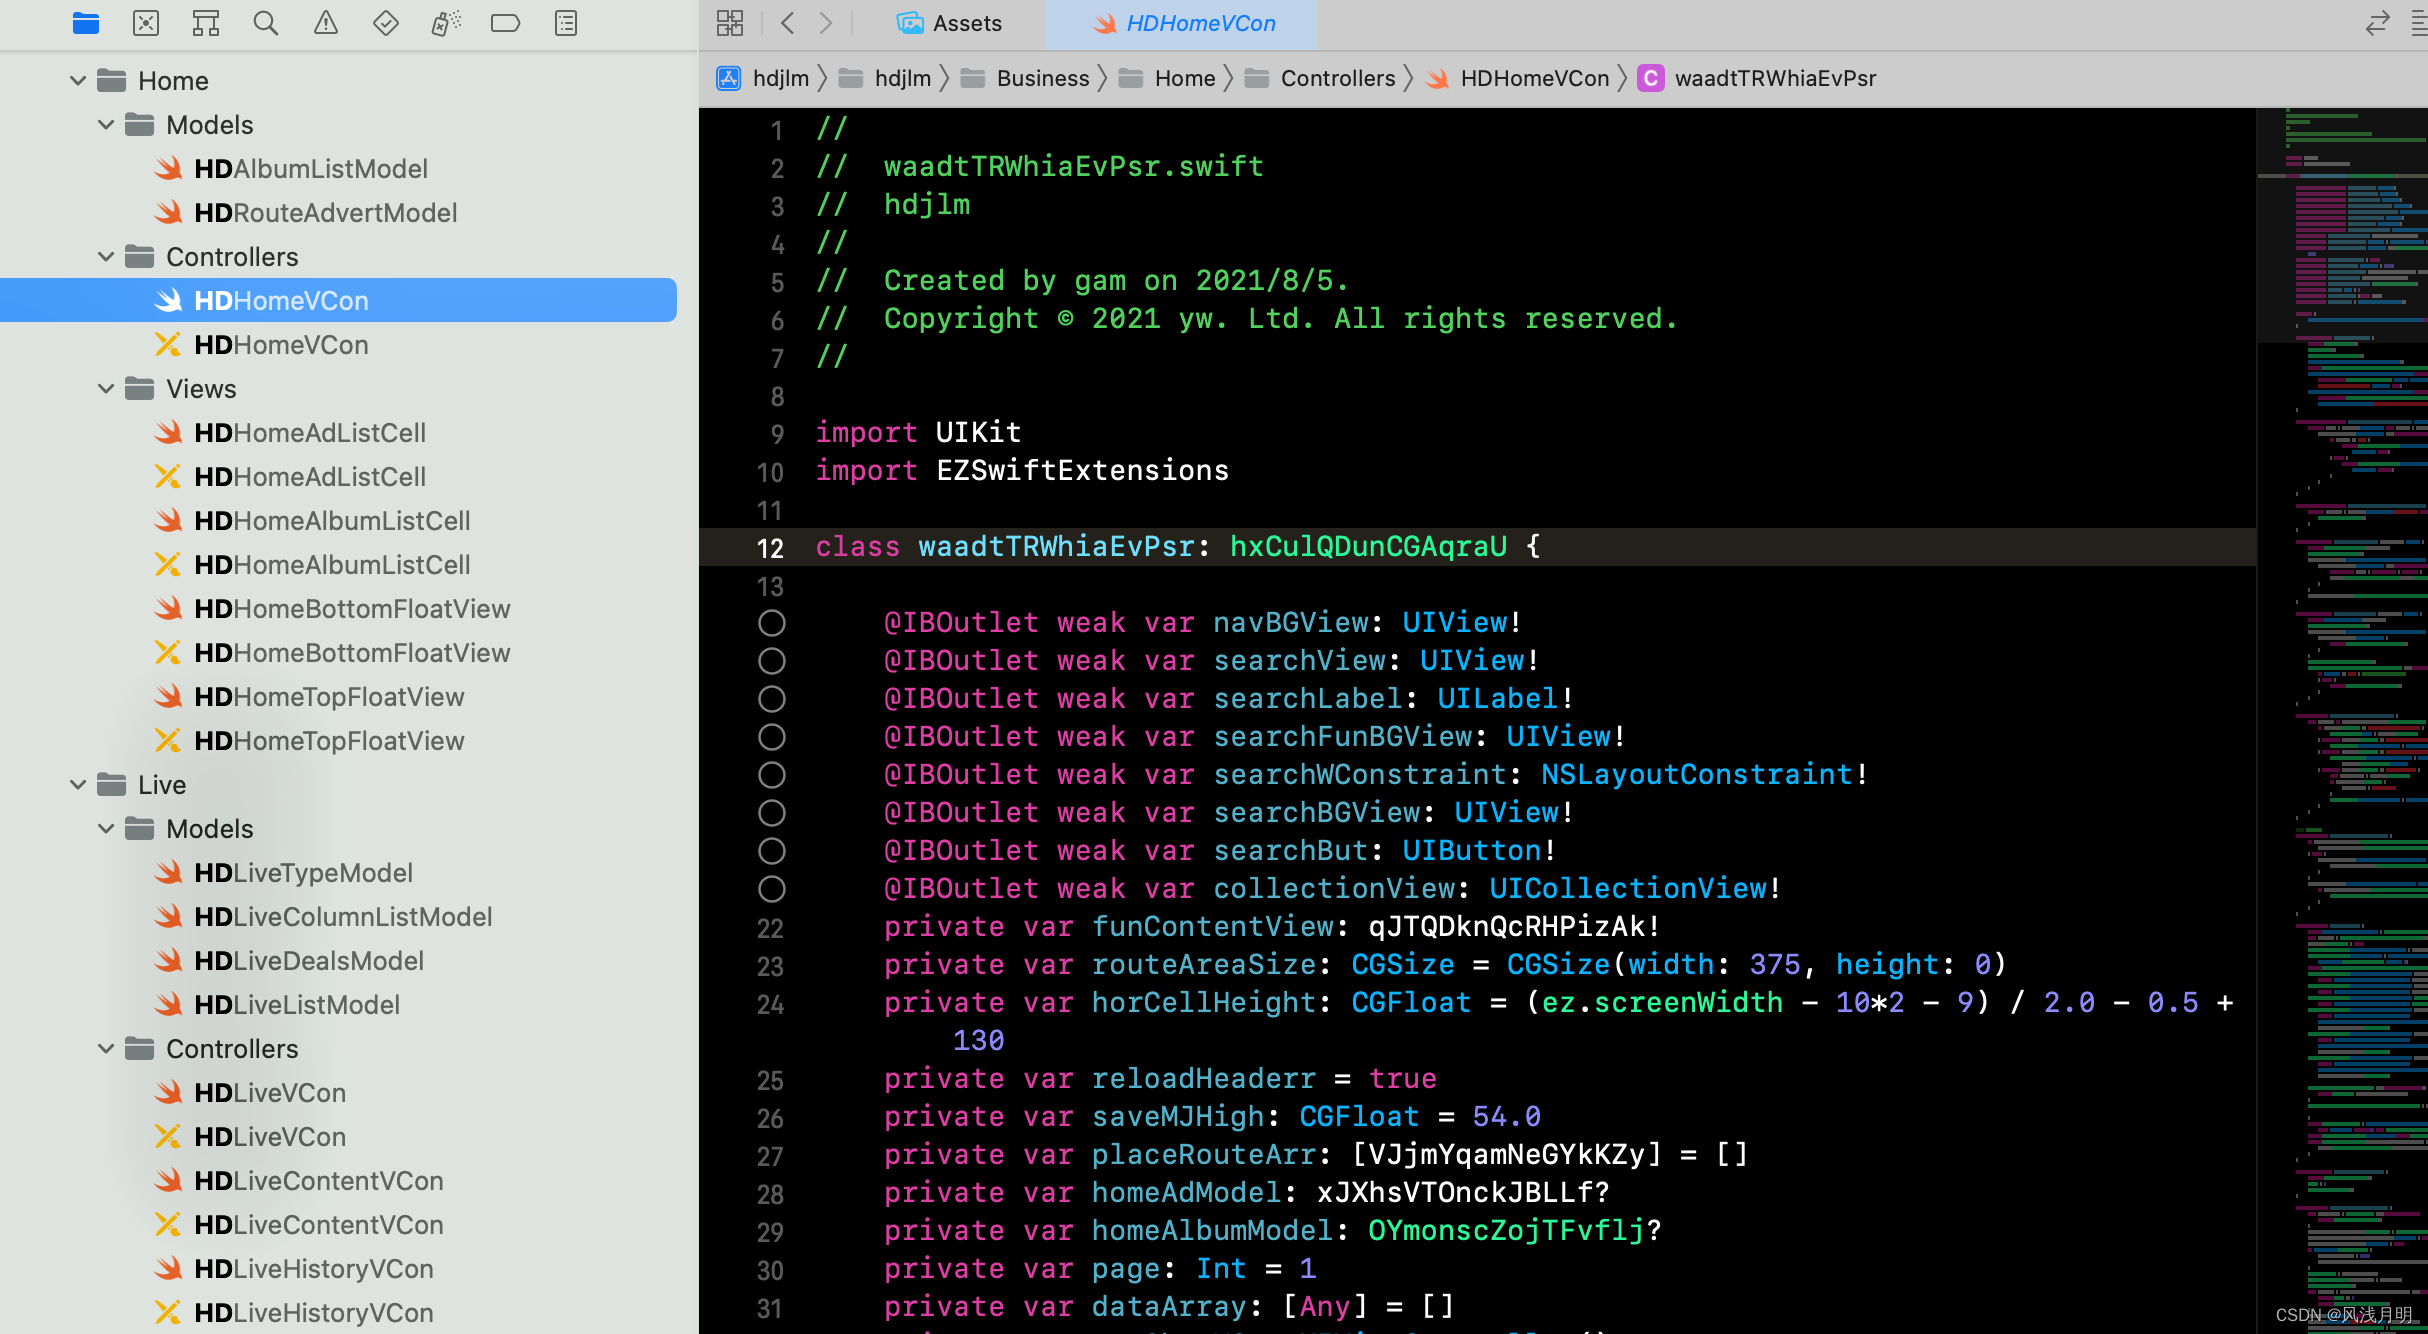Open the related items grid menu
This screenshot has width=2428, height=1334.
[730, 23]
